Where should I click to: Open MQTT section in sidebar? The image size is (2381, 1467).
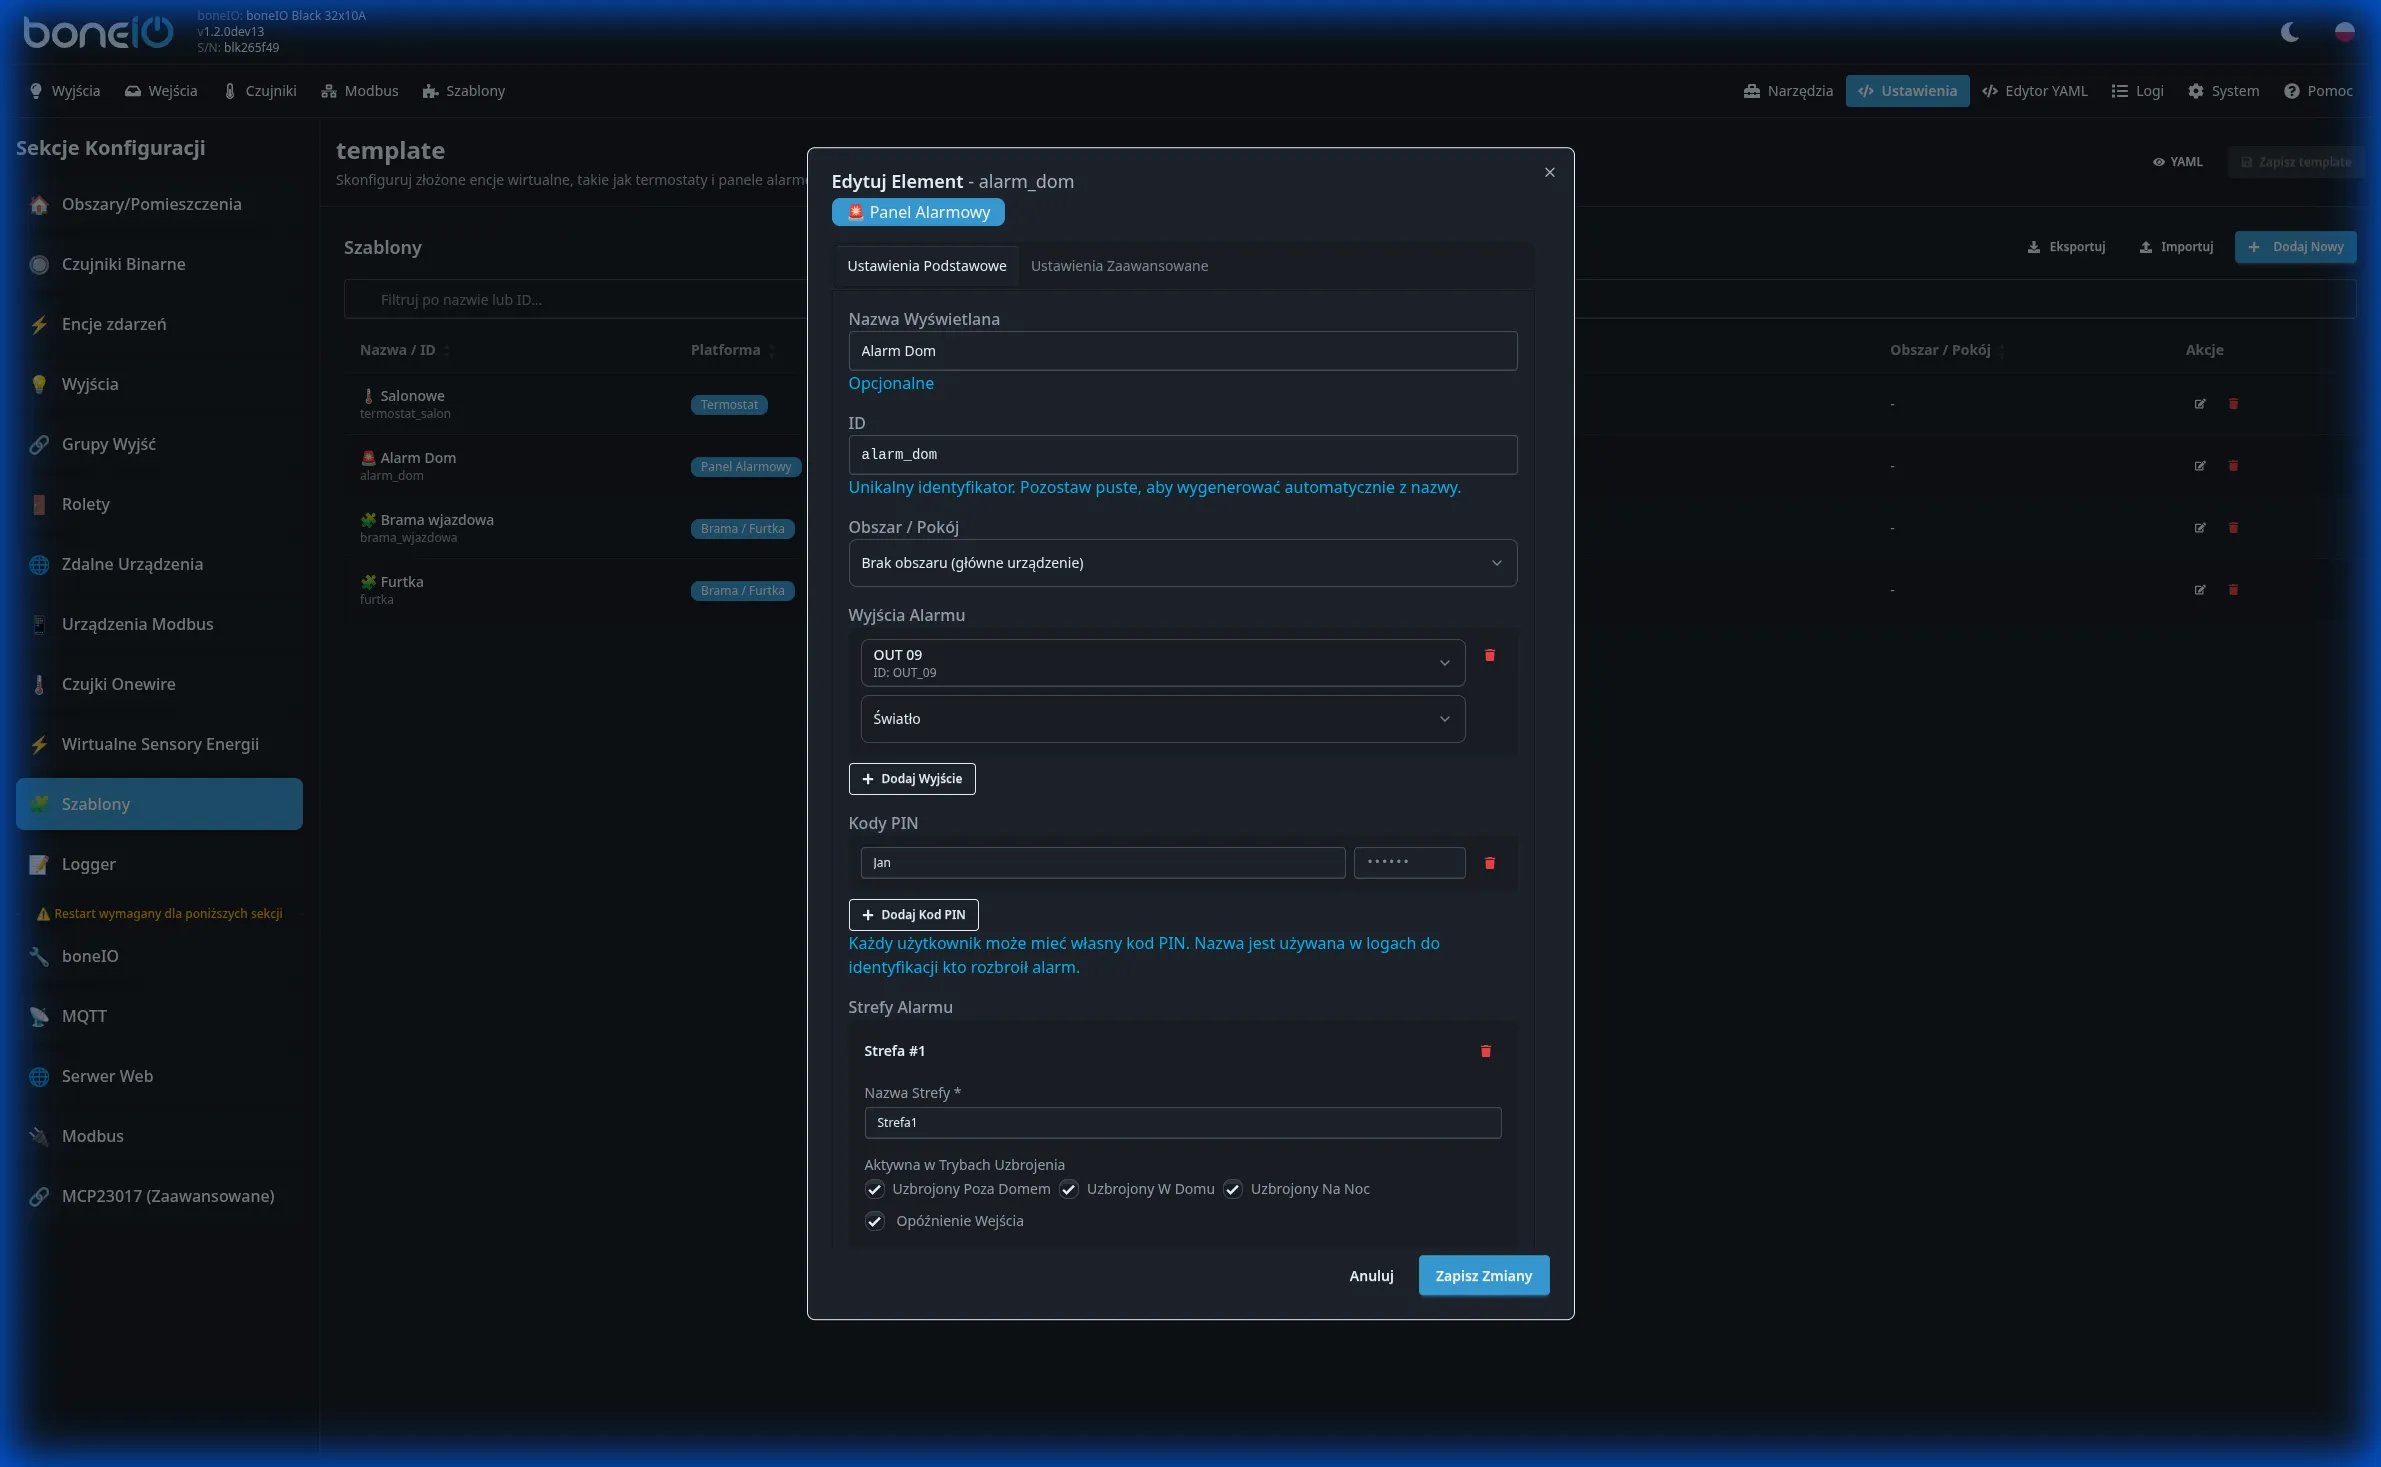point(84,1016)
